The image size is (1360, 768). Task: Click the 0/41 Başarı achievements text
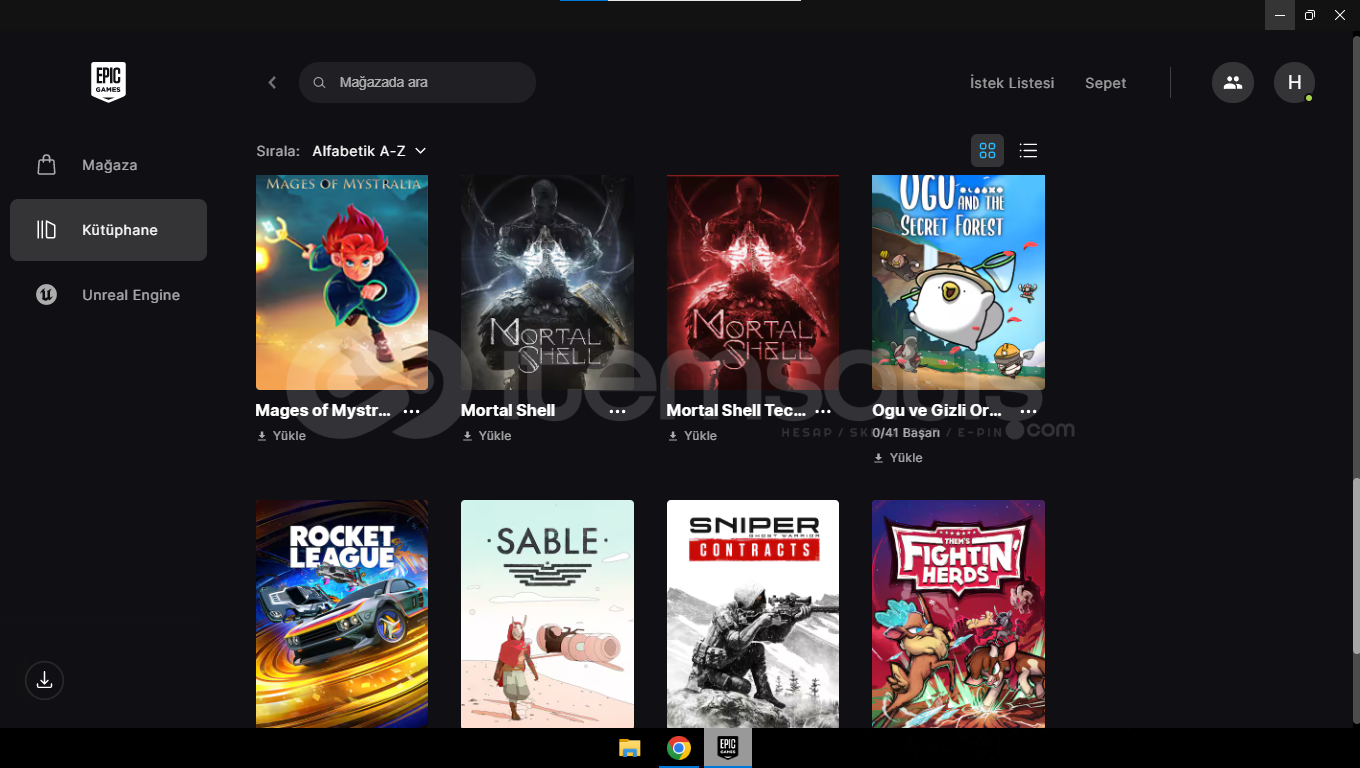[x=906, y=433]
